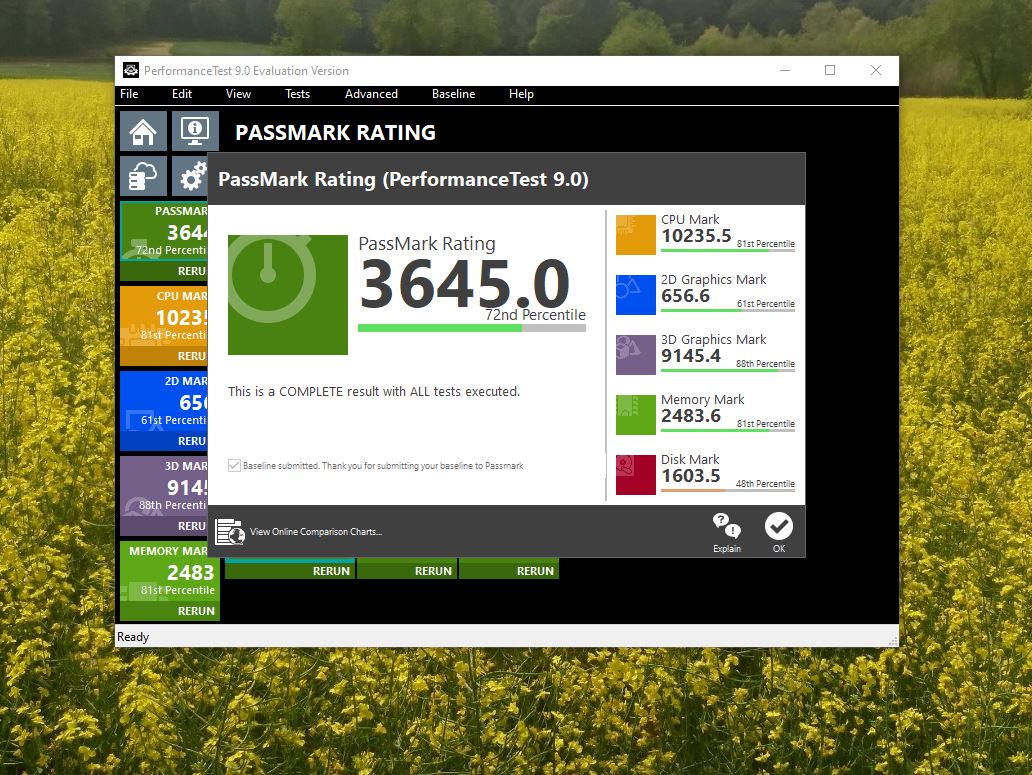The width and height of the screenshot is (1032, 775).
Task: Click the CPU Mark 81st percentile bar
Action: (728, 251)
